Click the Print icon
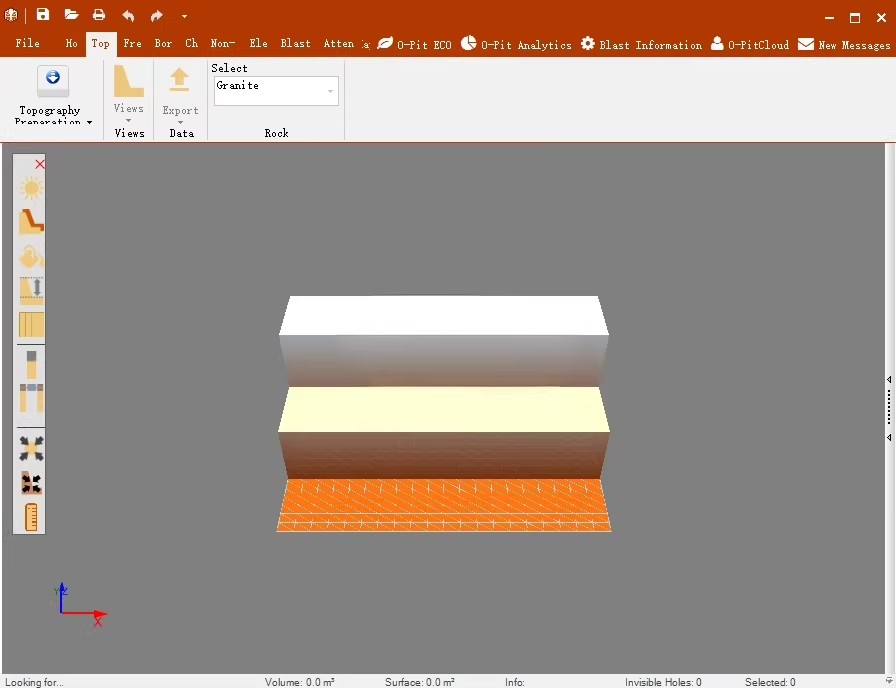 [x=99, y=15]
